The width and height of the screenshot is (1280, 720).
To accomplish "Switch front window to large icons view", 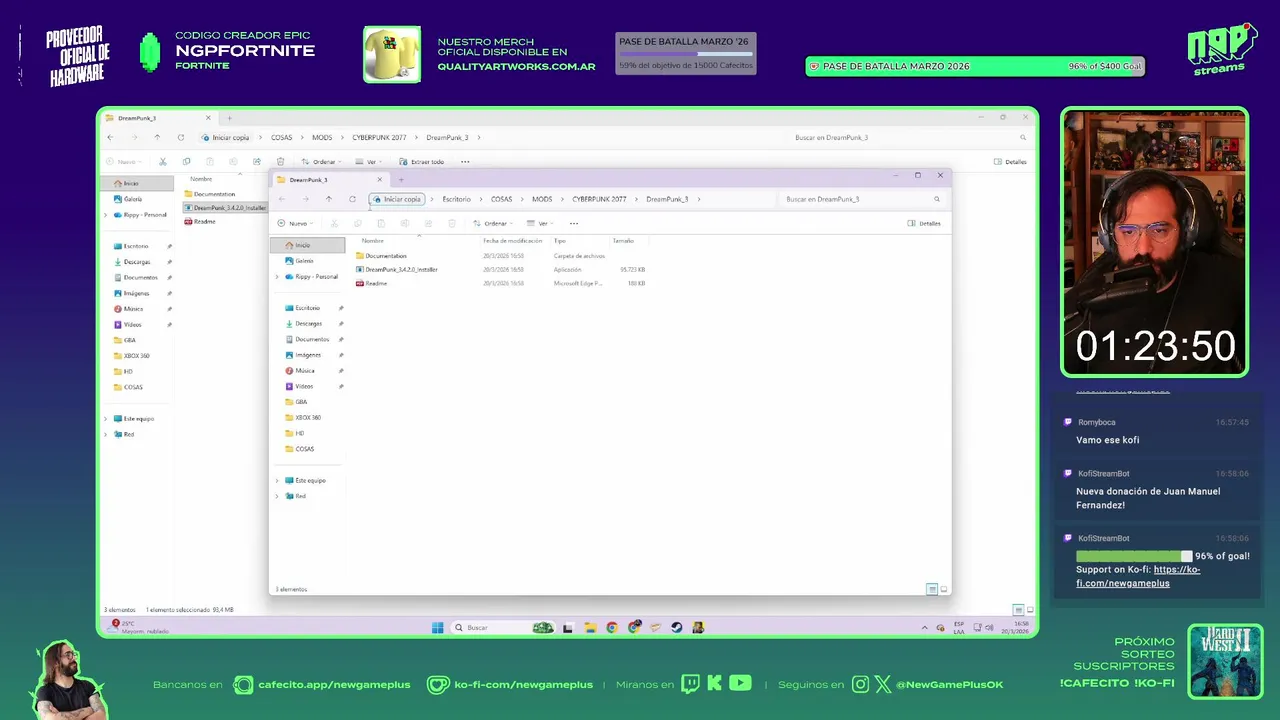I will [x=944, y=590].
